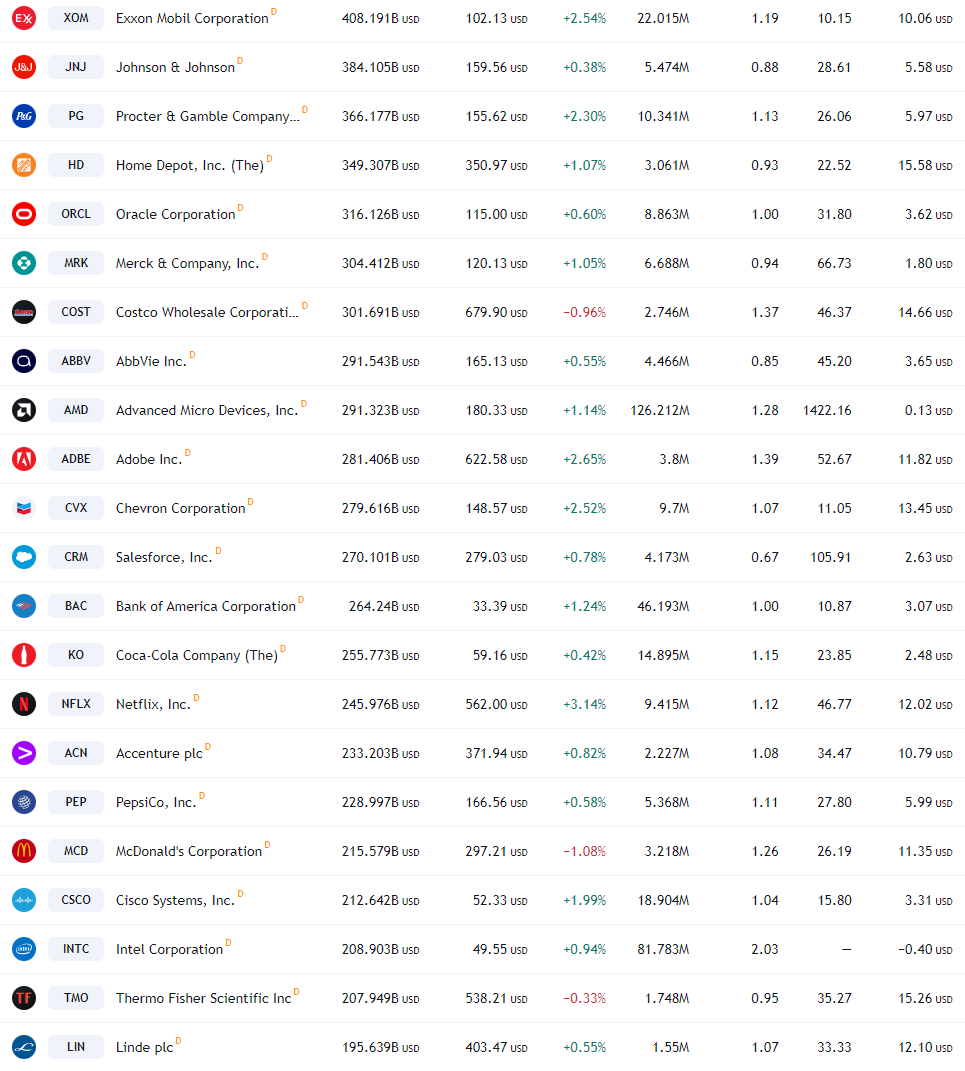
Task: Click the Accenture logo icon
Action: tap(24, 753)
